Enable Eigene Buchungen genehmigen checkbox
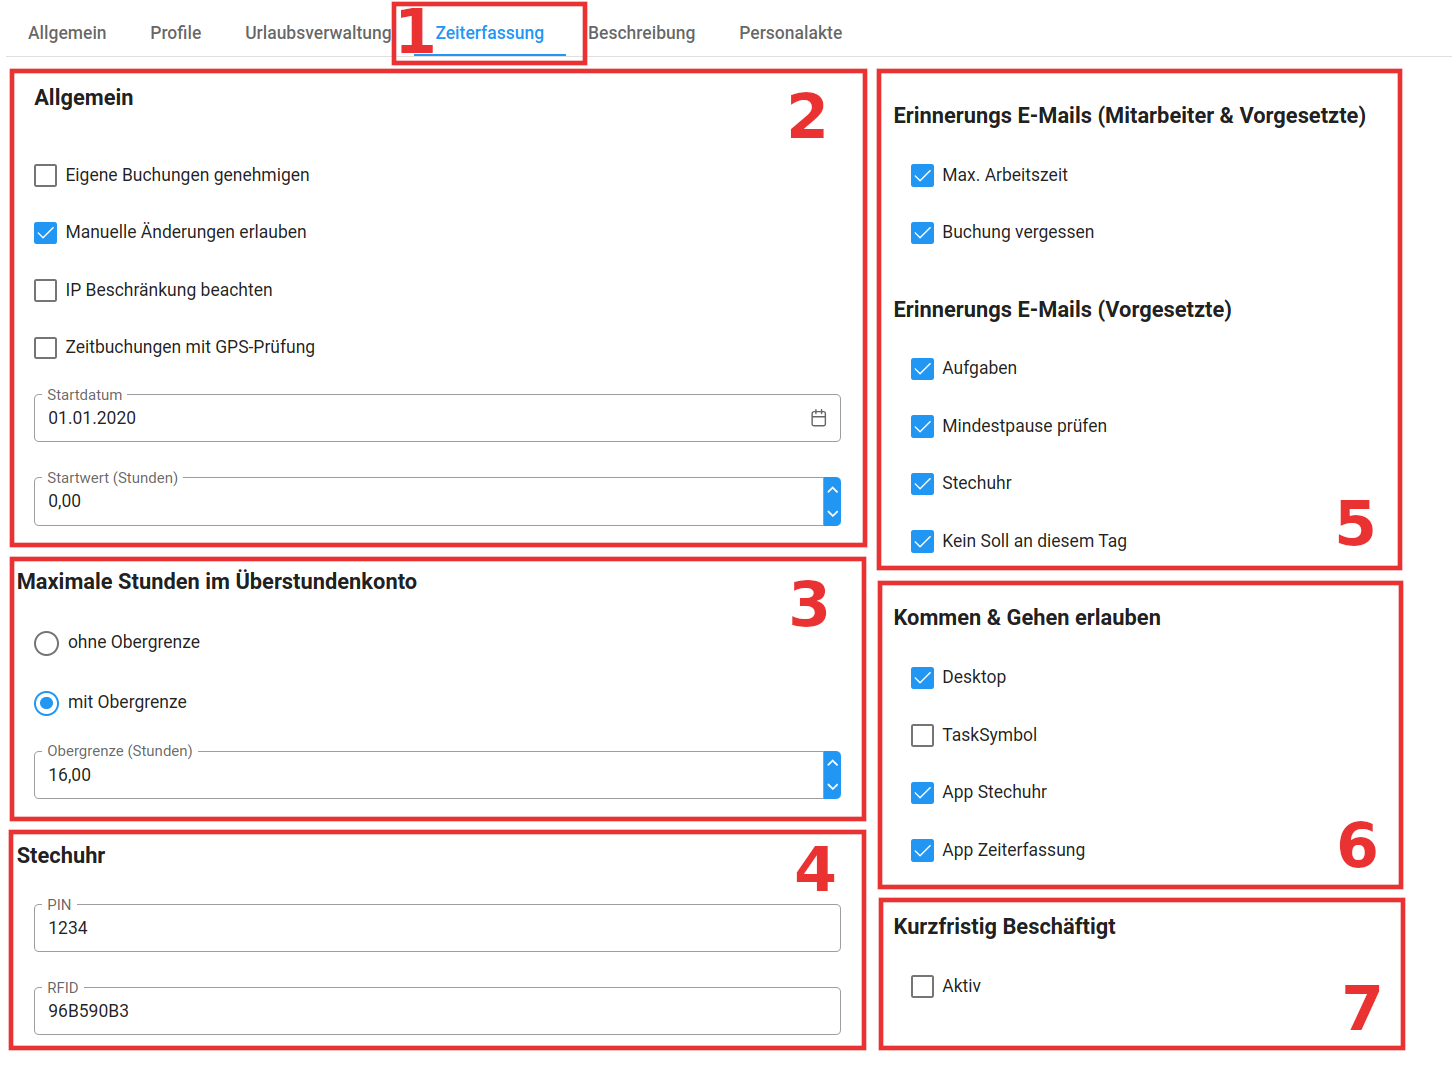1452x1065 pixels. coord(46,176)
